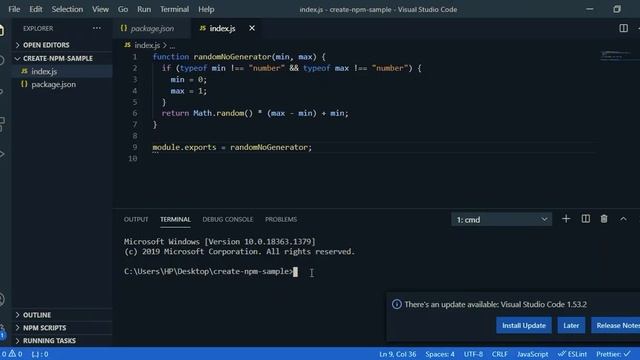Click the Ln 9, Col 36 status item
Image resolution: width=640 pixels, height=360 pixels.
pos(398,354)
